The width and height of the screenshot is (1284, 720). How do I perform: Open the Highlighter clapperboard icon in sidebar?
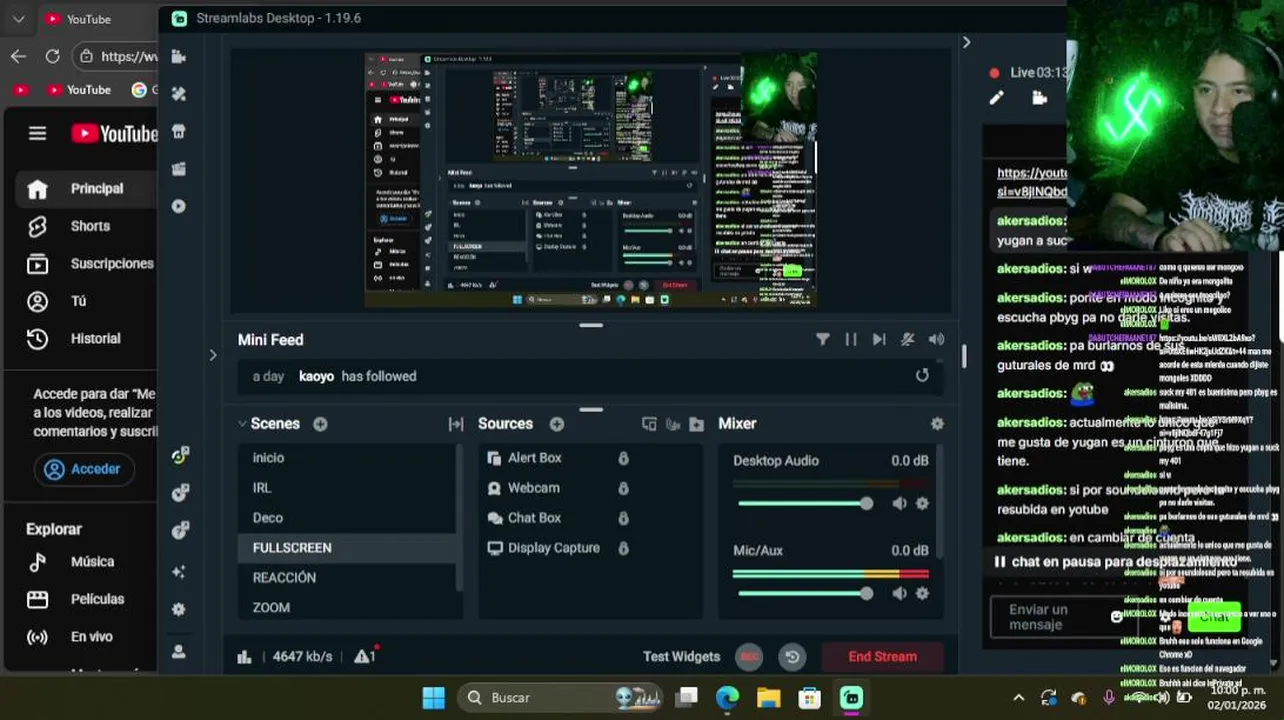[x=179, y=169]
